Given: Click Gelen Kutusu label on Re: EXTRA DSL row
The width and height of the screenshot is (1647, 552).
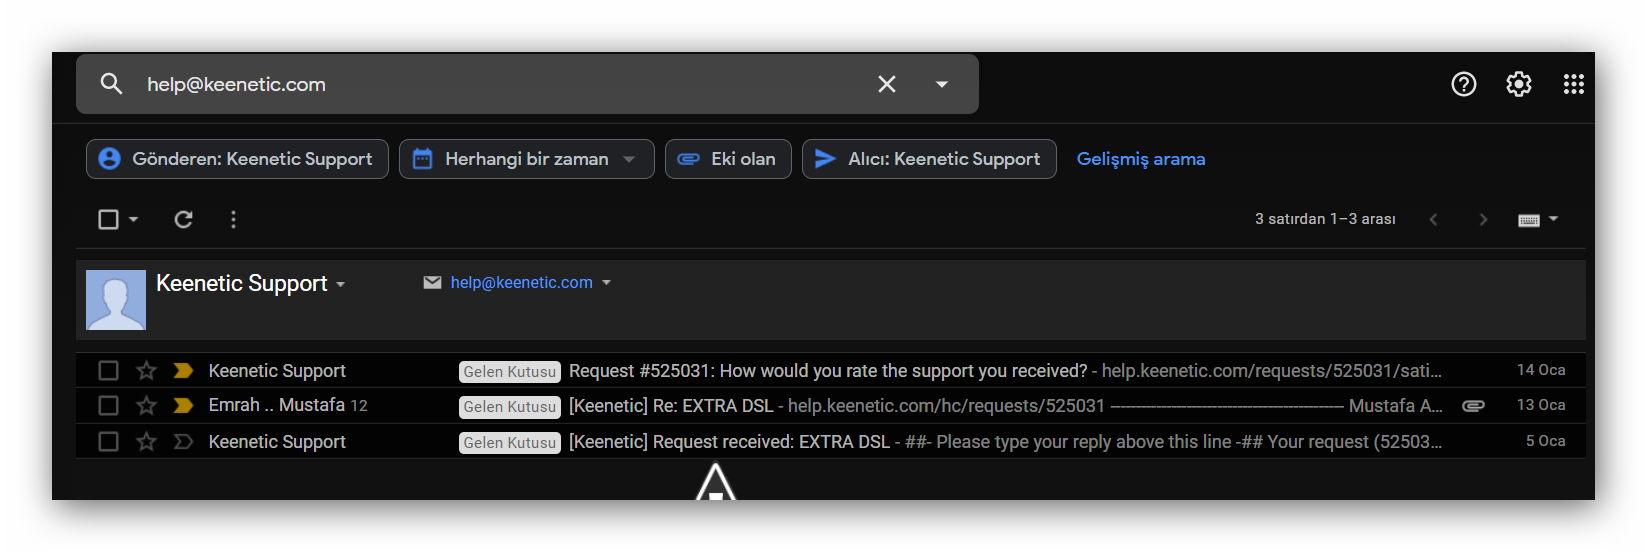Looking at the screenshot, I should 510,407.
